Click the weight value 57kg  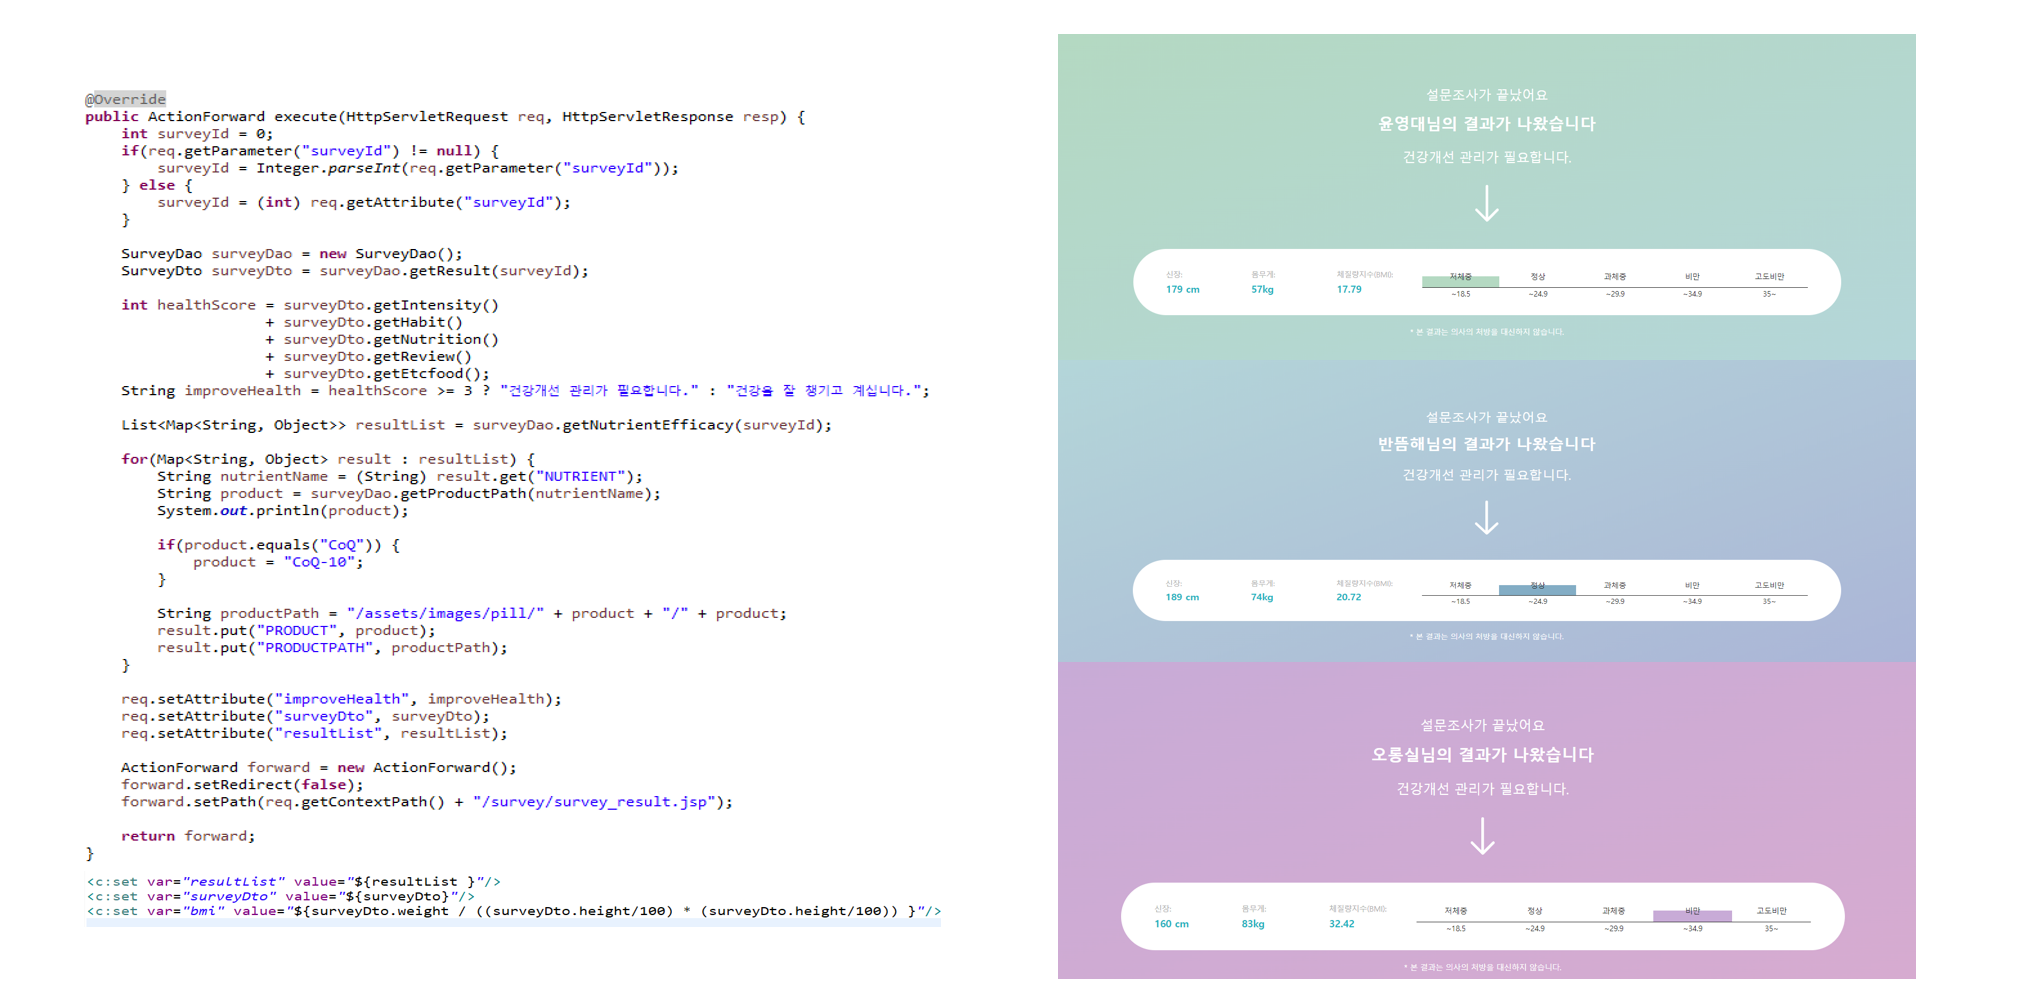coord(1262,290)
